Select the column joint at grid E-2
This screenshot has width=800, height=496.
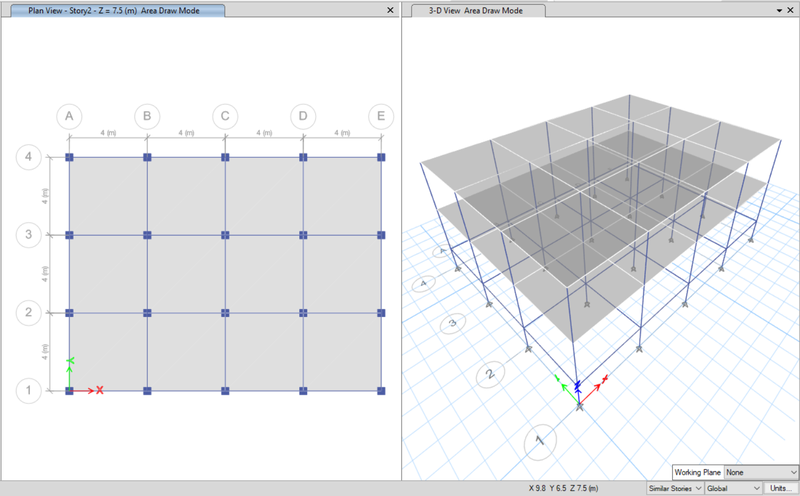point(381,313)
